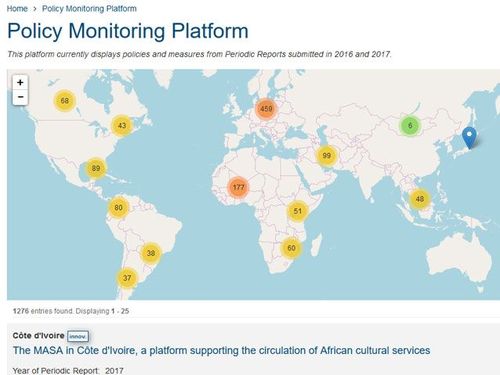500x375 pixels.
Task: Zoom in on the map
Action: [x=20, y=83]
